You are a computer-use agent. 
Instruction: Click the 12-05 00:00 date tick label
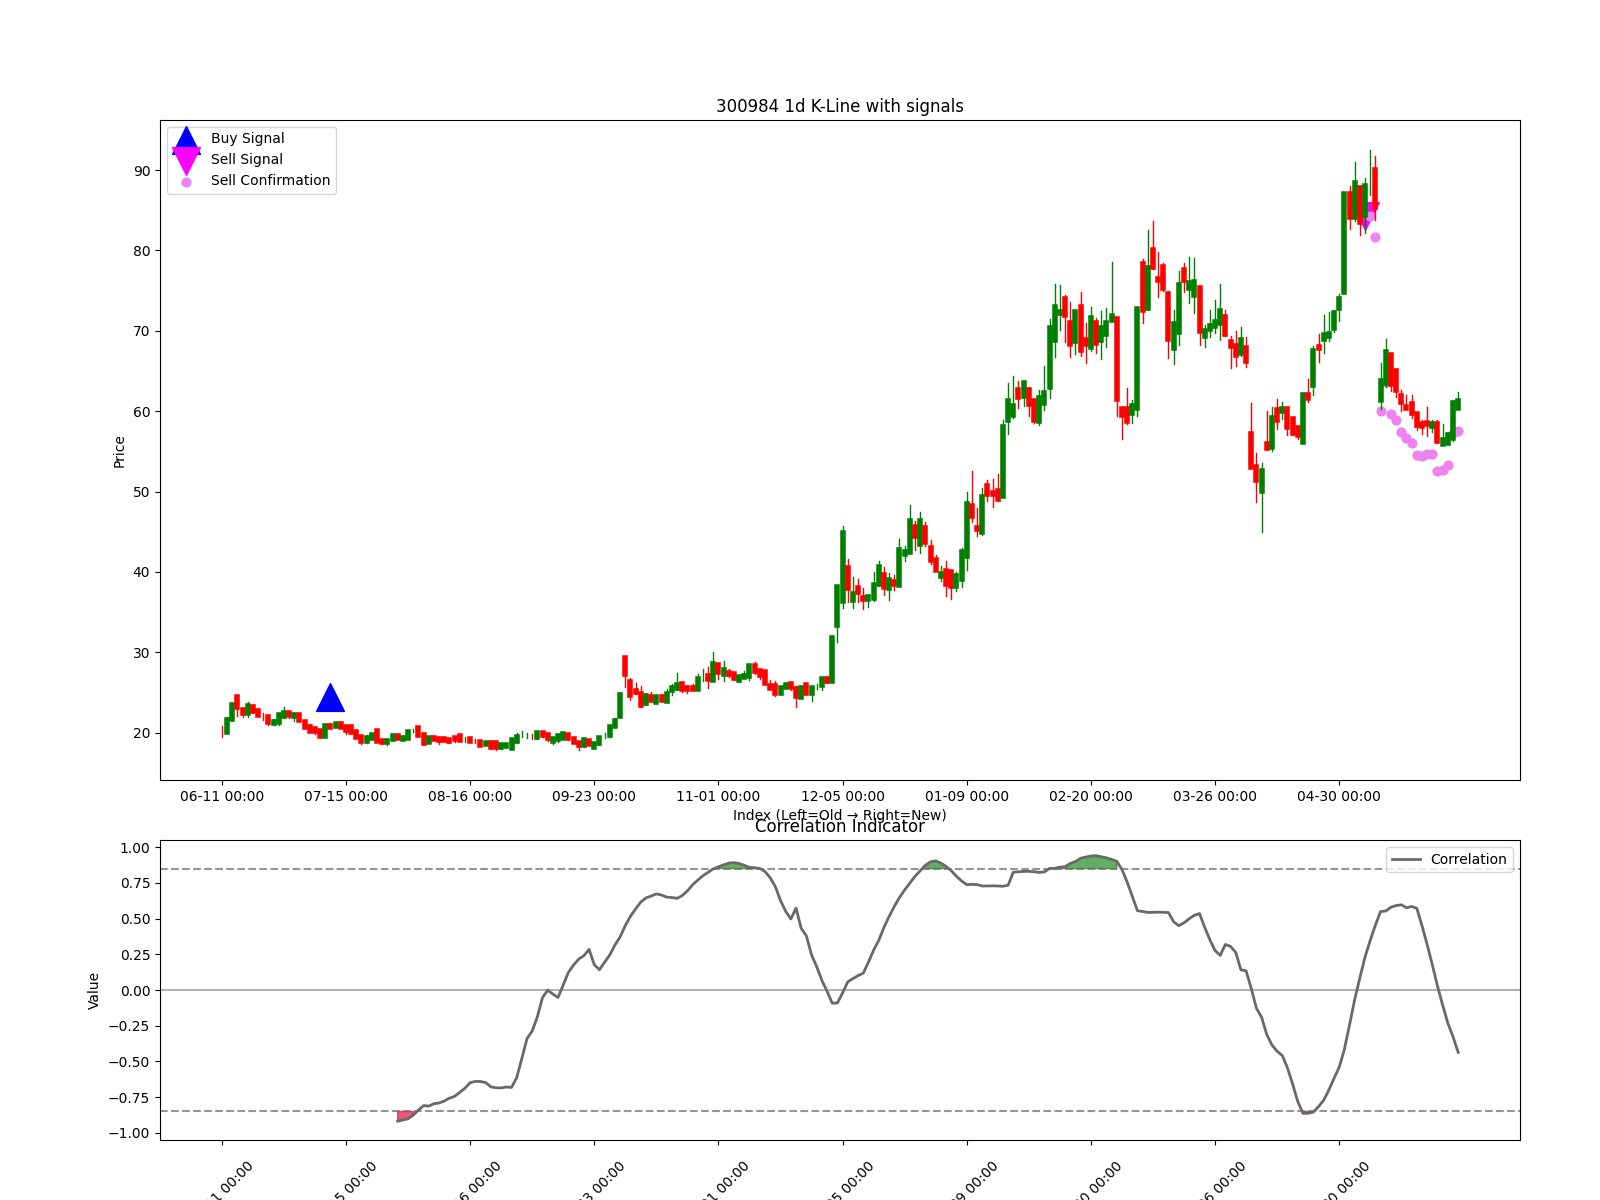pos(842,796)
